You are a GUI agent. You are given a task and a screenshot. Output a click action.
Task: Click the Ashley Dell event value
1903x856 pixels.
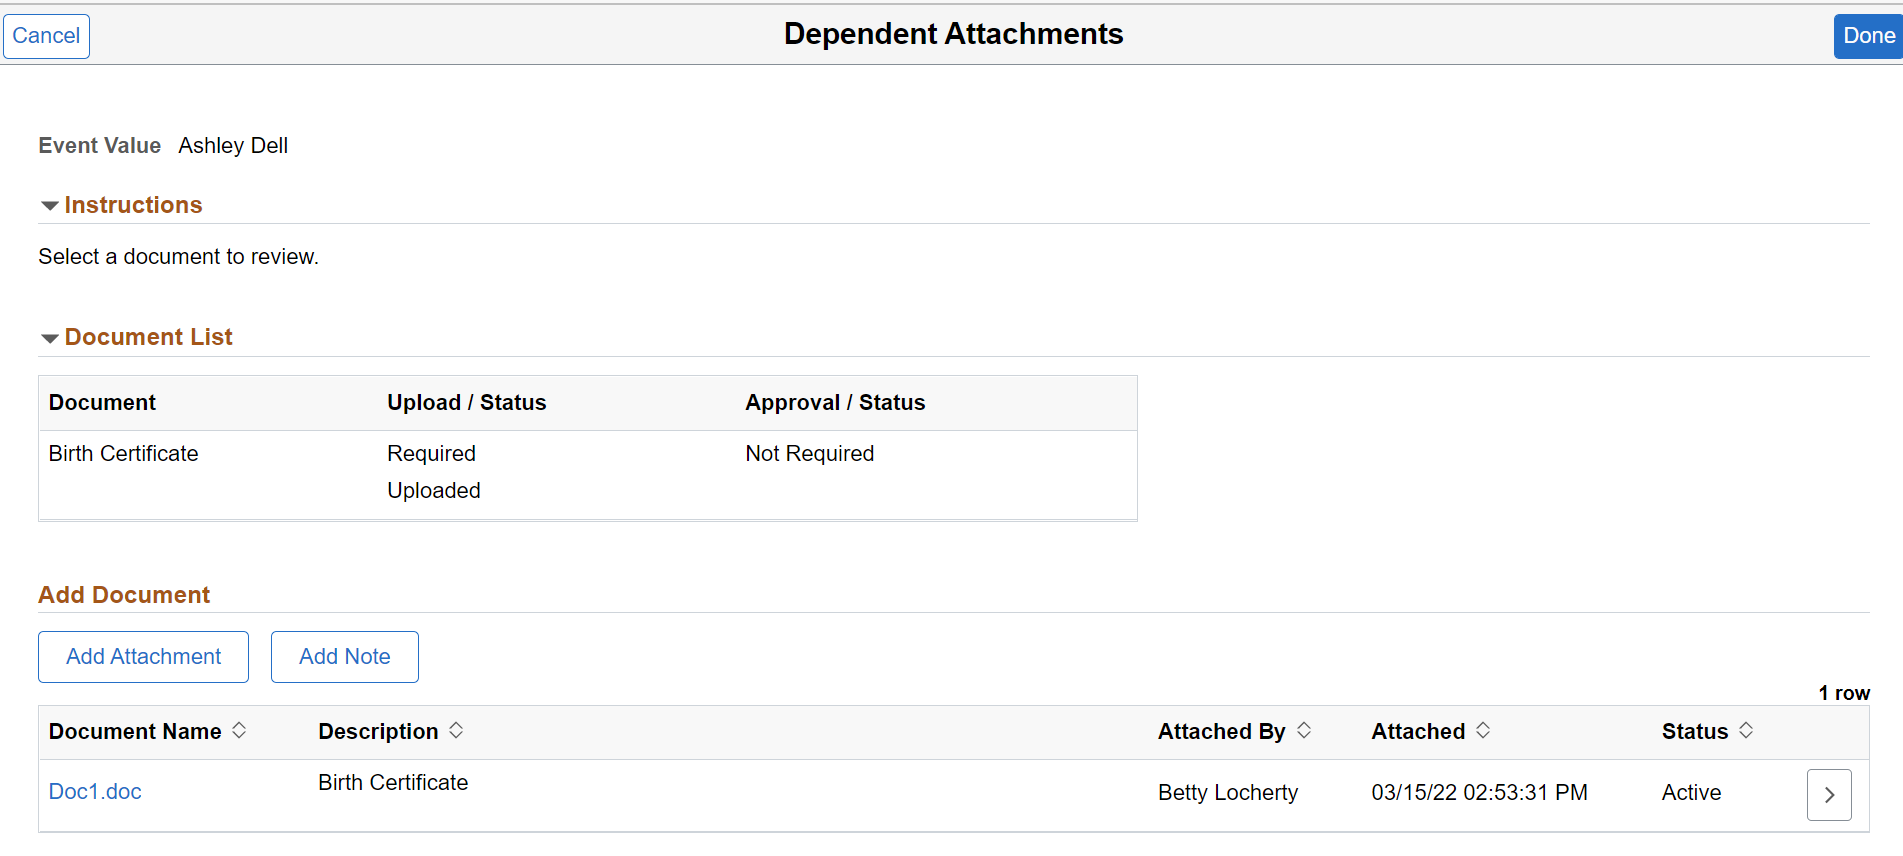[233, 146]
